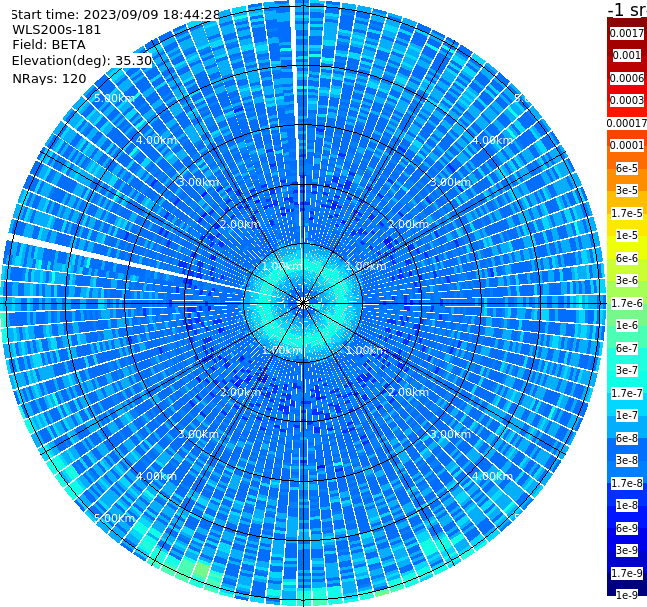This screenshot has width=647, height=607.
Task: Click colorbar value 1e-6
Action: pos(627,325)
